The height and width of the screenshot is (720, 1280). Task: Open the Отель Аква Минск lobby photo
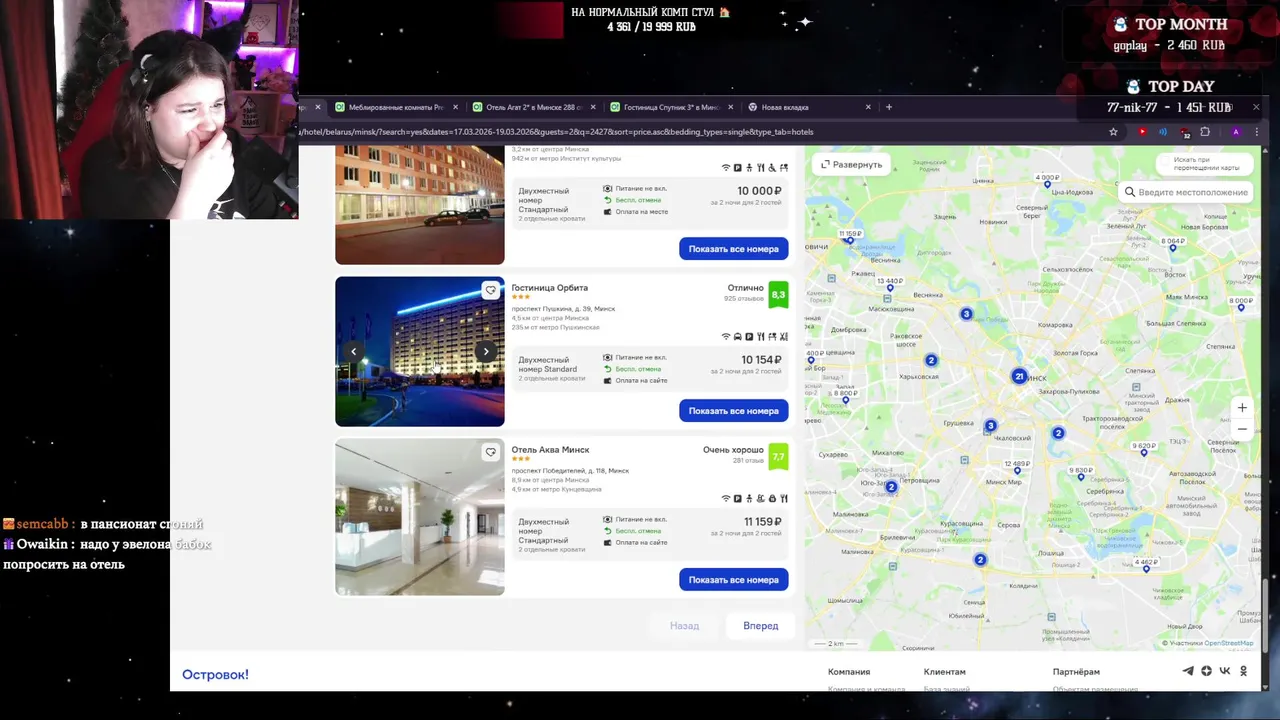tap(420, 517)
